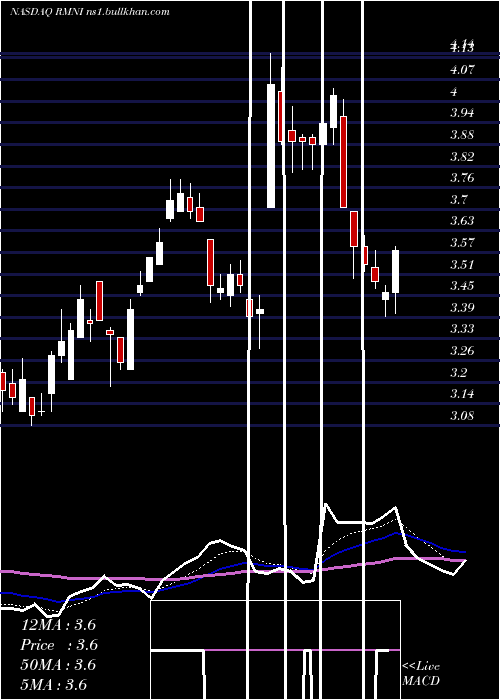Click the <<Live MACD label
Screen dimensions: 500x700
[421, 674]
